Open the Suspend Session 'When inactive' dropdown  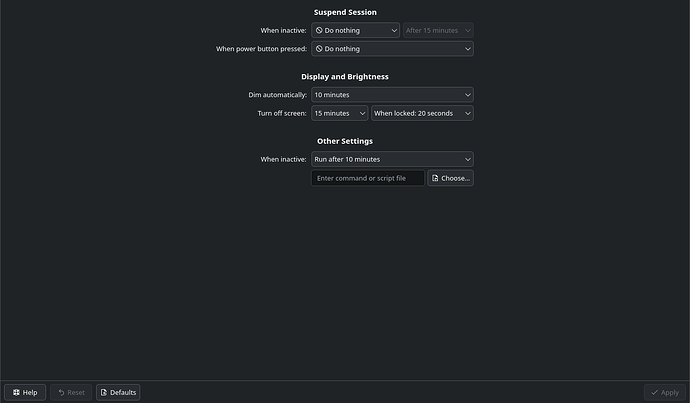coord(355,30)
